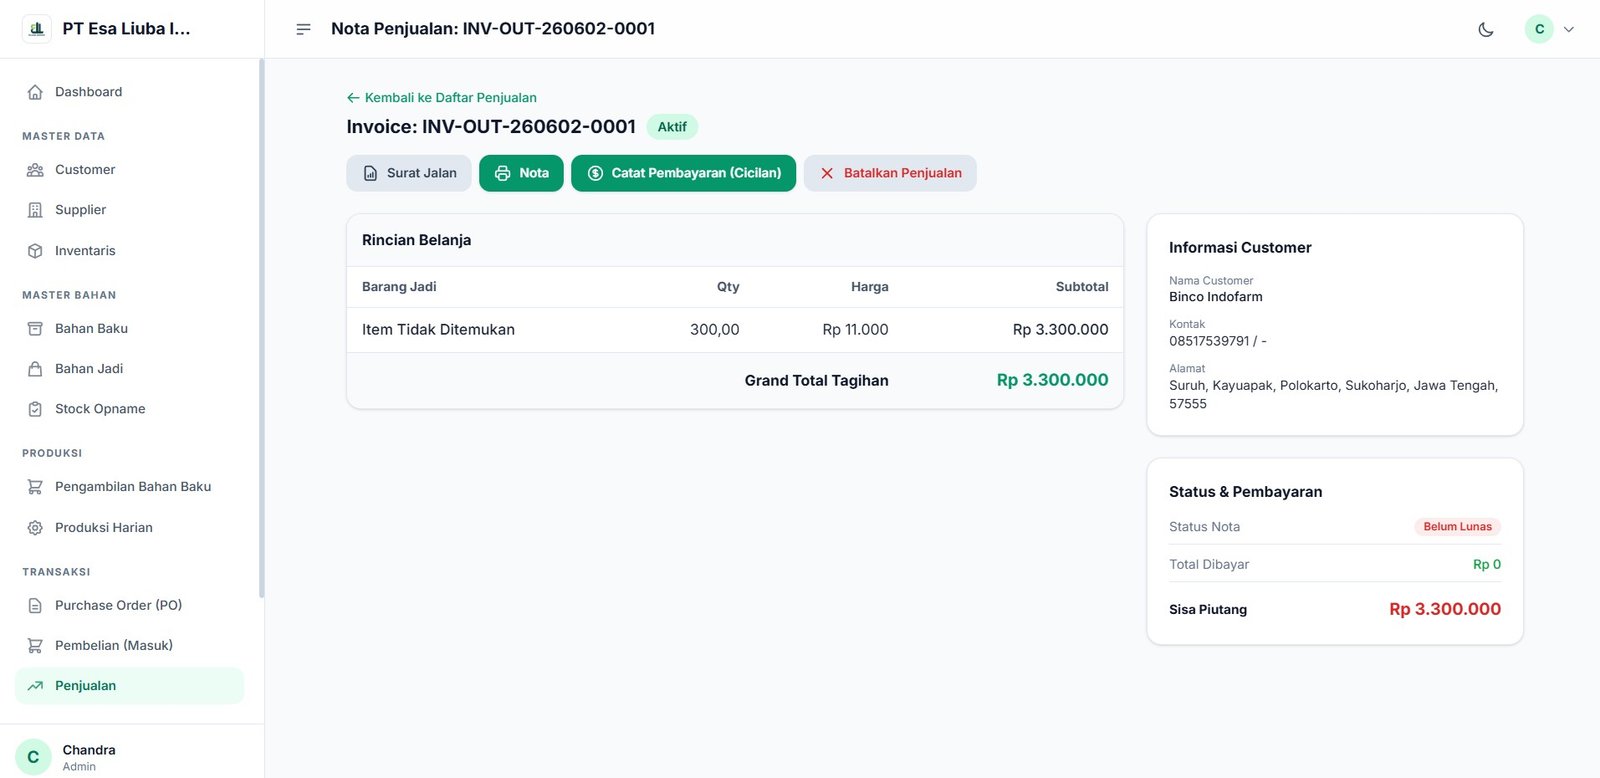Open the Supplier menu label
Screen dimensions: 1600x778
tap(80, 210)
